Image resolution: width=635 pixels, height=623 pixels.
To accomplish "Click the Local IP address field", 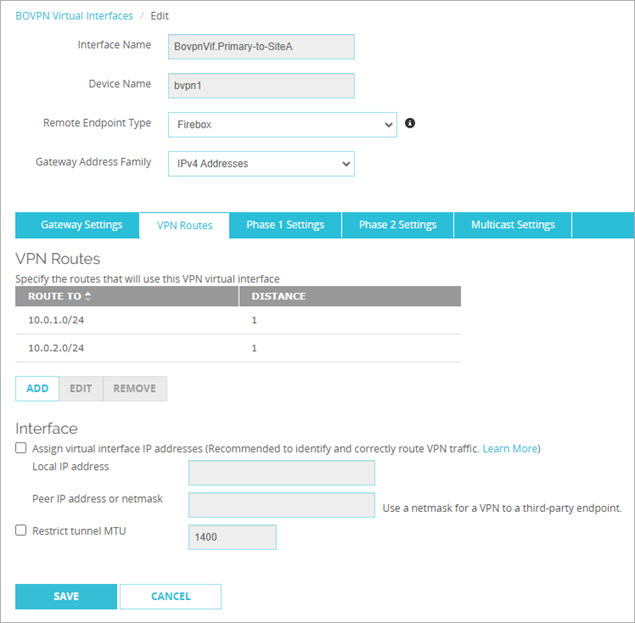I will [x=281, y=473].
